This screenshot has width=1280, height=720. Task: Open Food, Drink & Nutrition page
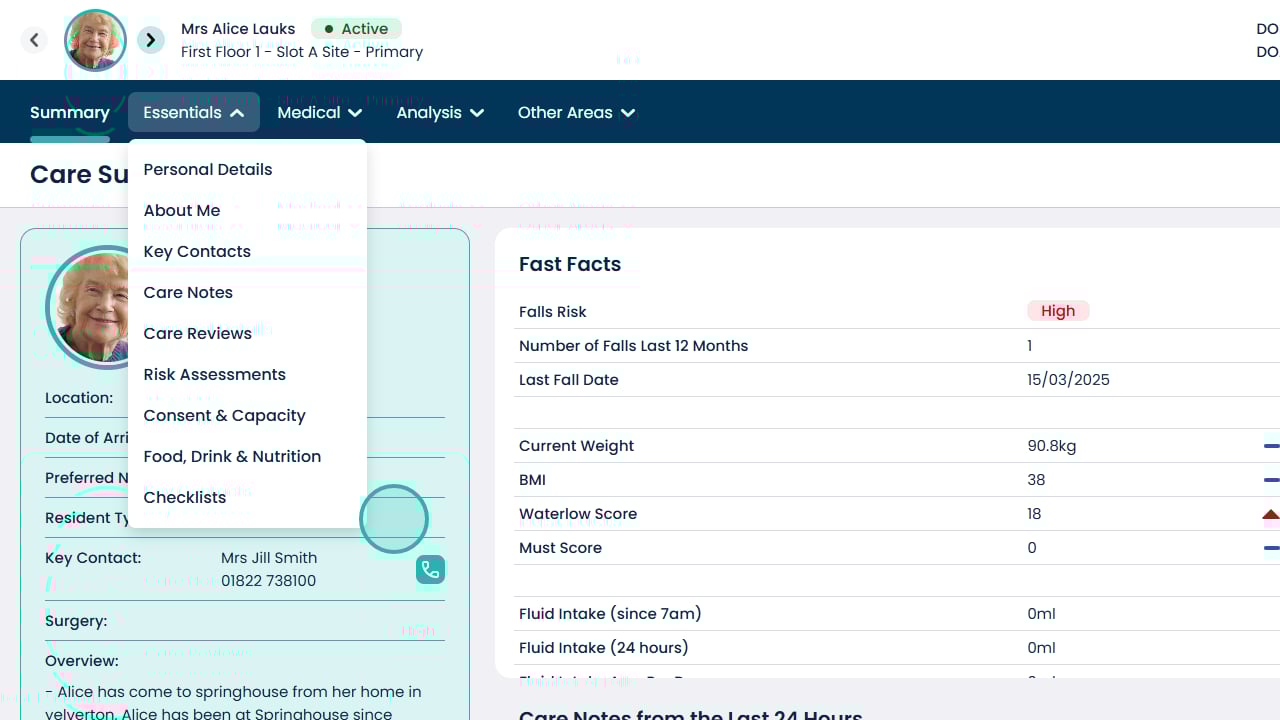(232, 457)
